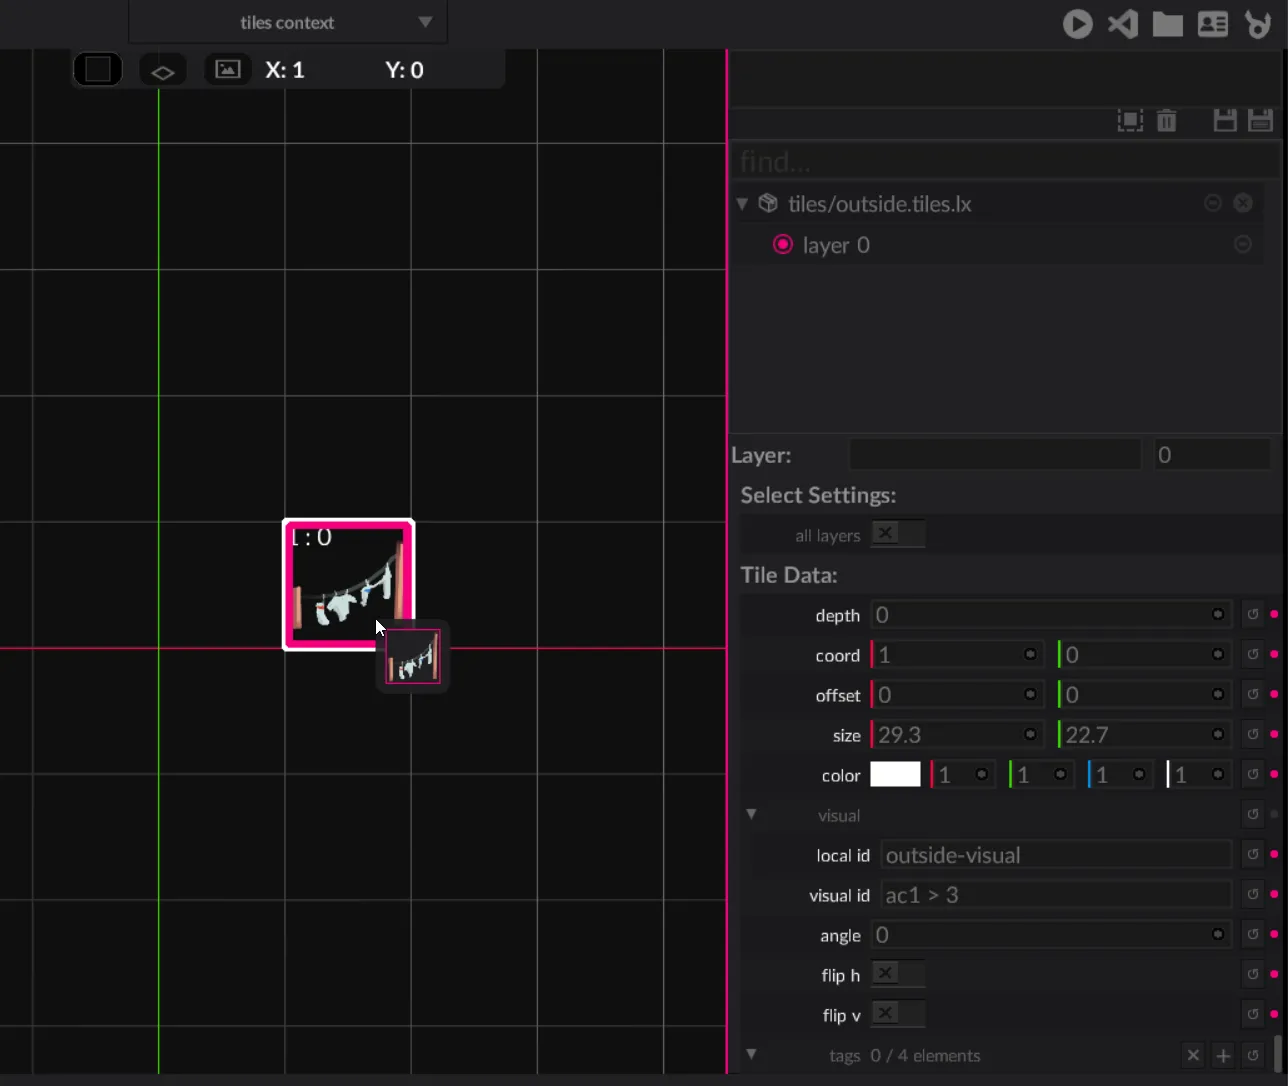This screenshot has height=1086, width=1288.
Task: Click the dashed select-all icon
Action: (1130, 121)
